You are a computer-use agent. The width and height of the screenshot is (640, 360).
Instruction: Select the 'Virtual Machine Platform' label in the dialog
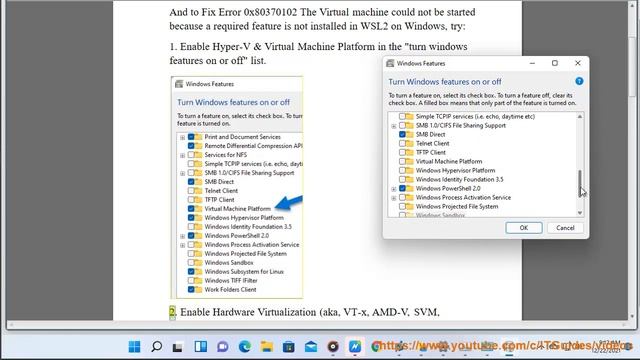tap(449, 161)
